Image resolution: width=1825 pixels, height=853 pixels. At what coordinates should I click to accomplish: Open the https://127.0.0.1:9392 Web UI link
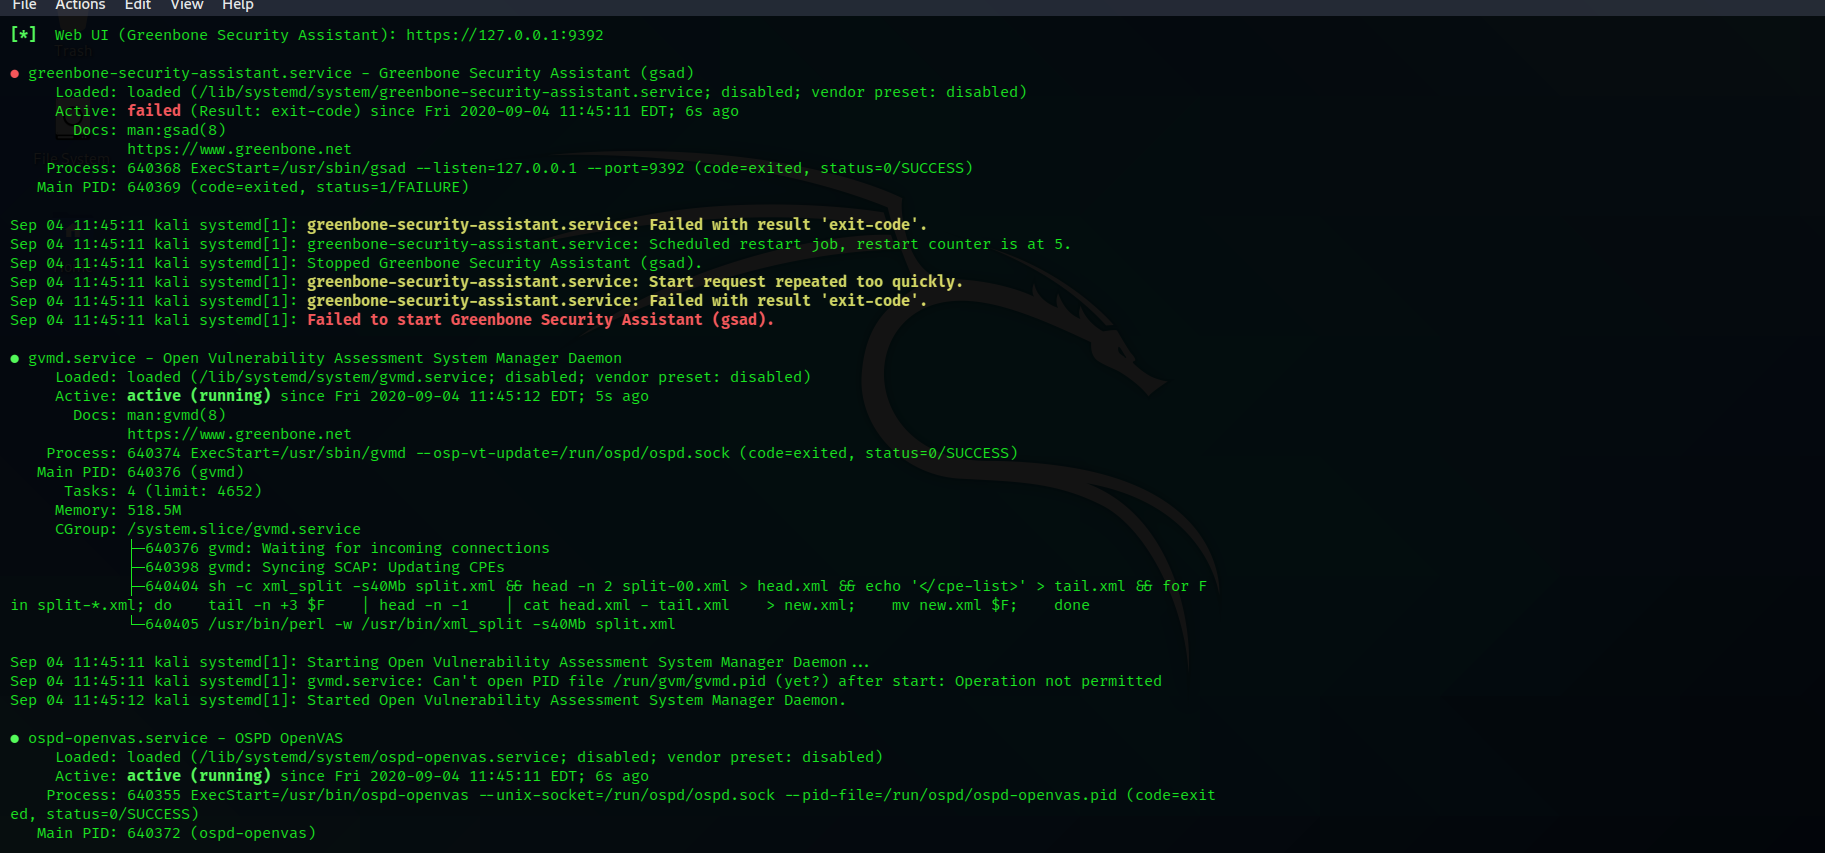504,35
